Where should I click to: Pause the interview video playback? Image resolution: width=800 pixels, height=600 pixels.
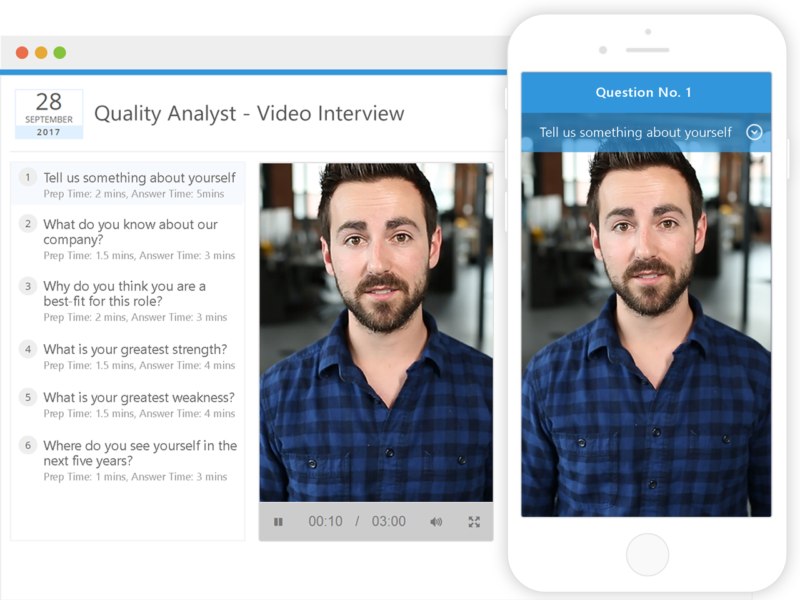pyautogui.click(x=278, y=522)
